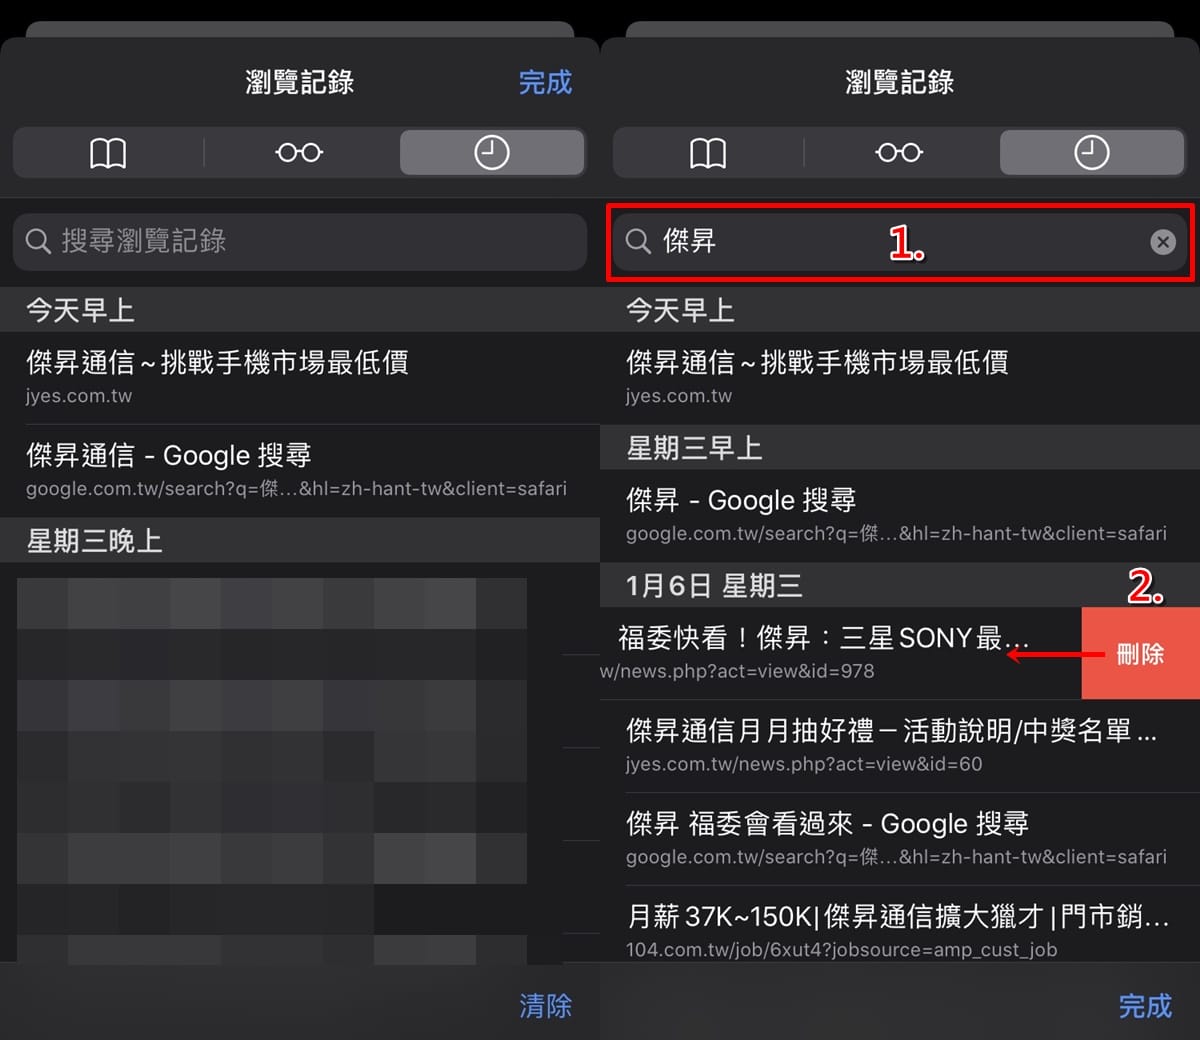
Task: Click the 104.com.tw/job/6xut4 URL line
Action: tap(841, 950)
